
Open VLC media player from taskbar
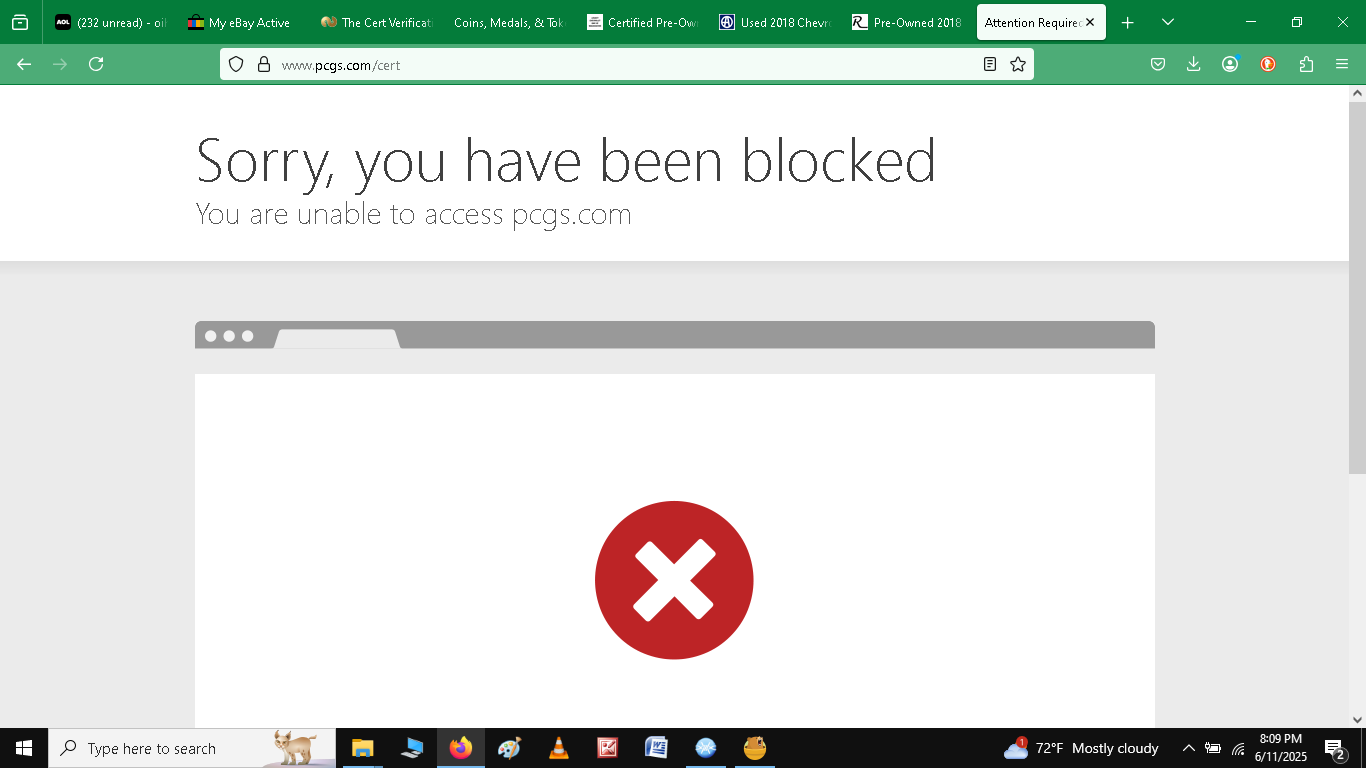[x=558, y=748]
